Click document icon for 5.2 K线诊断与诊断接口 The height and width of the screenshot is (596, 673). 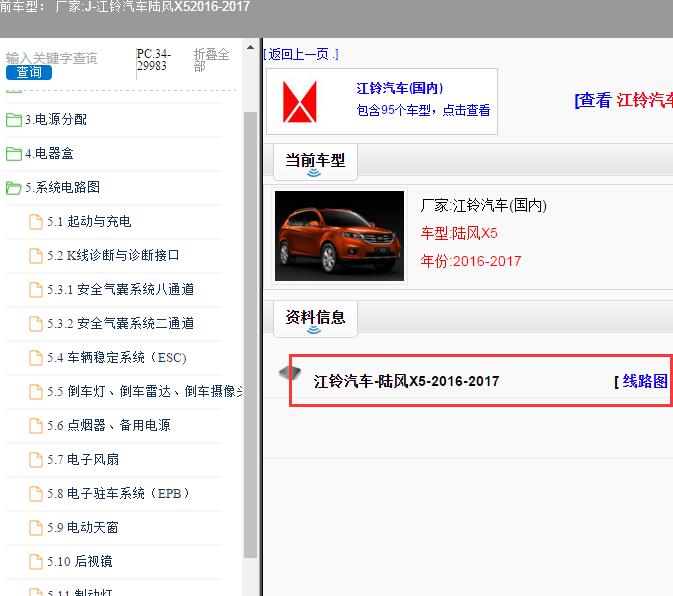tap(36, 256)
